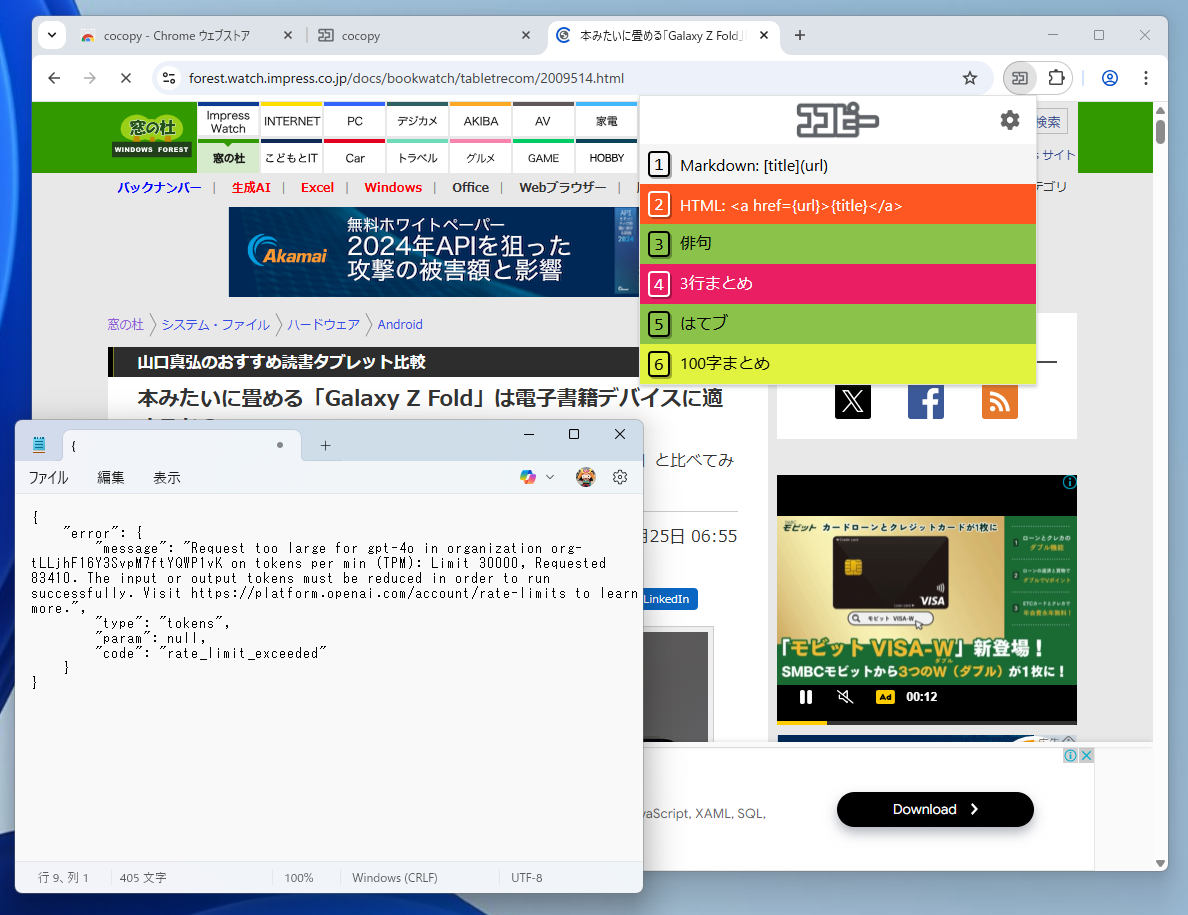The image size is (1188, 915).
Task: Open the ファイル menu in Notepad
Action: [x=47, y=477]
